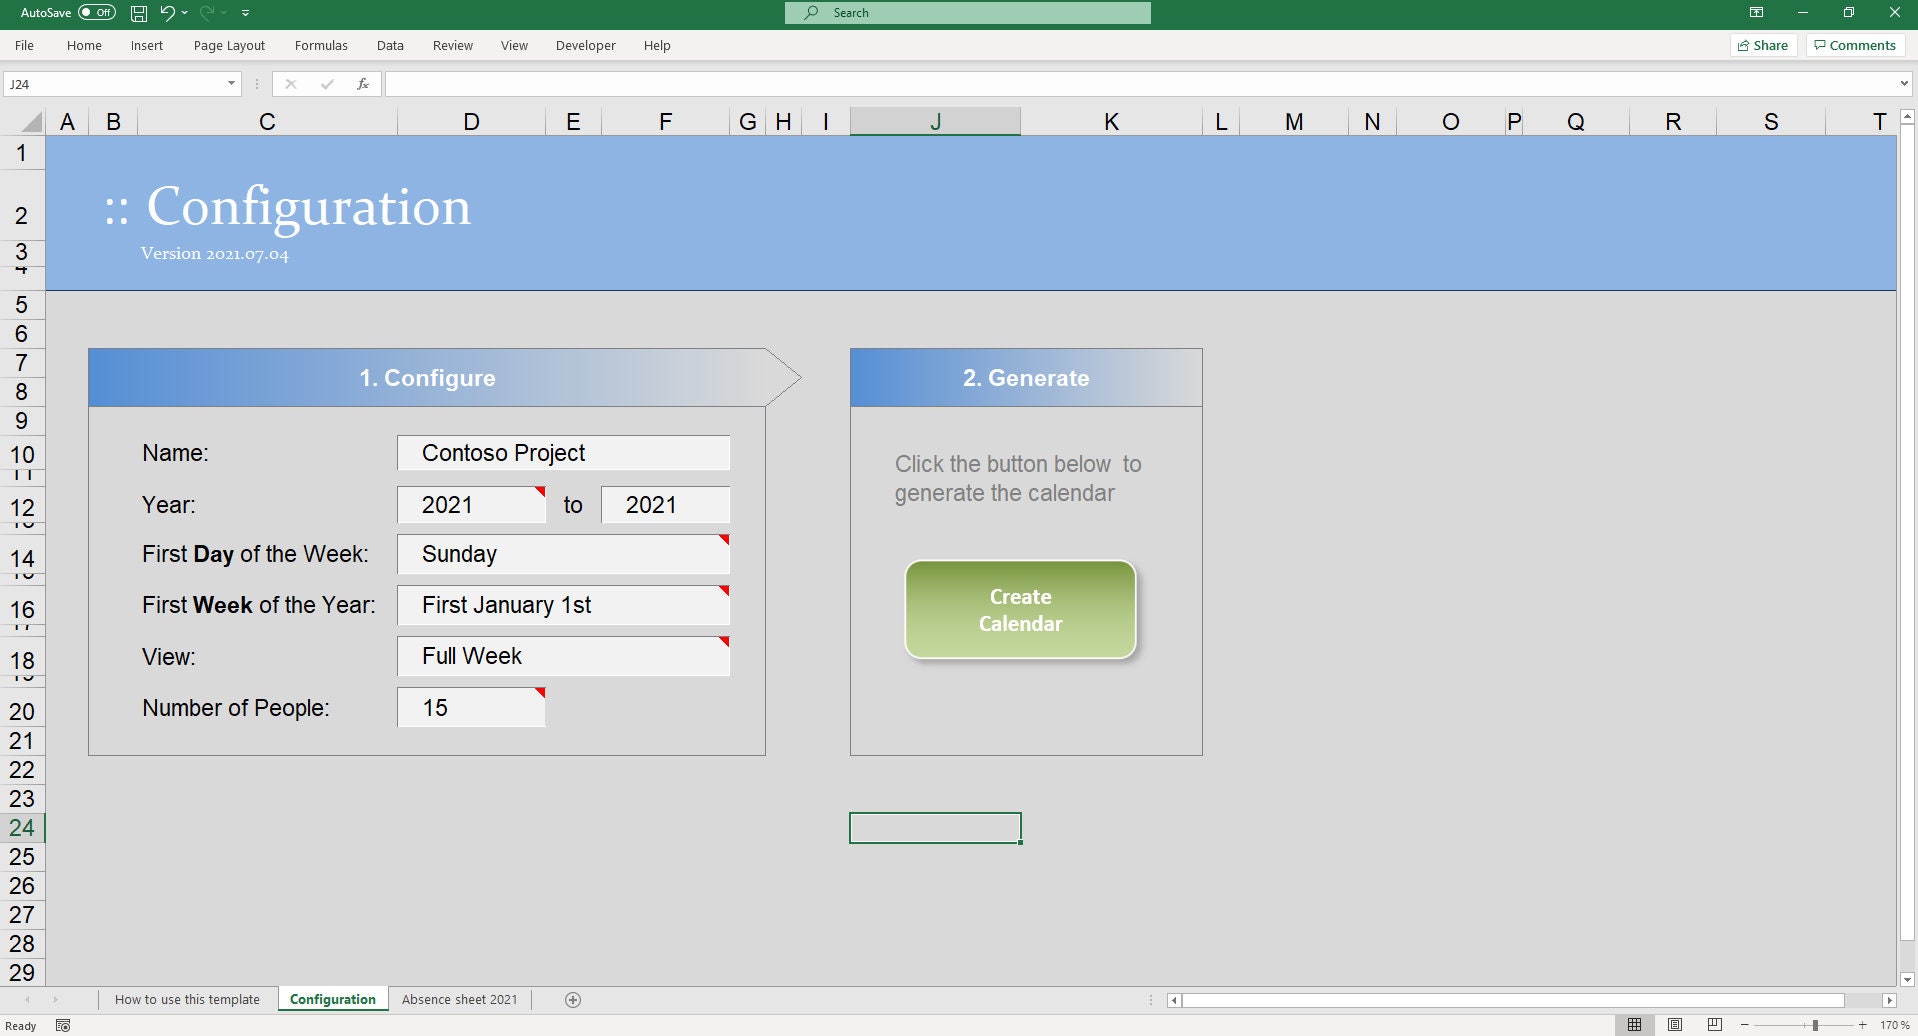Click the Zoom Out minus icon
The image size is (1918, 1036).
(x=1745, y=1024)
